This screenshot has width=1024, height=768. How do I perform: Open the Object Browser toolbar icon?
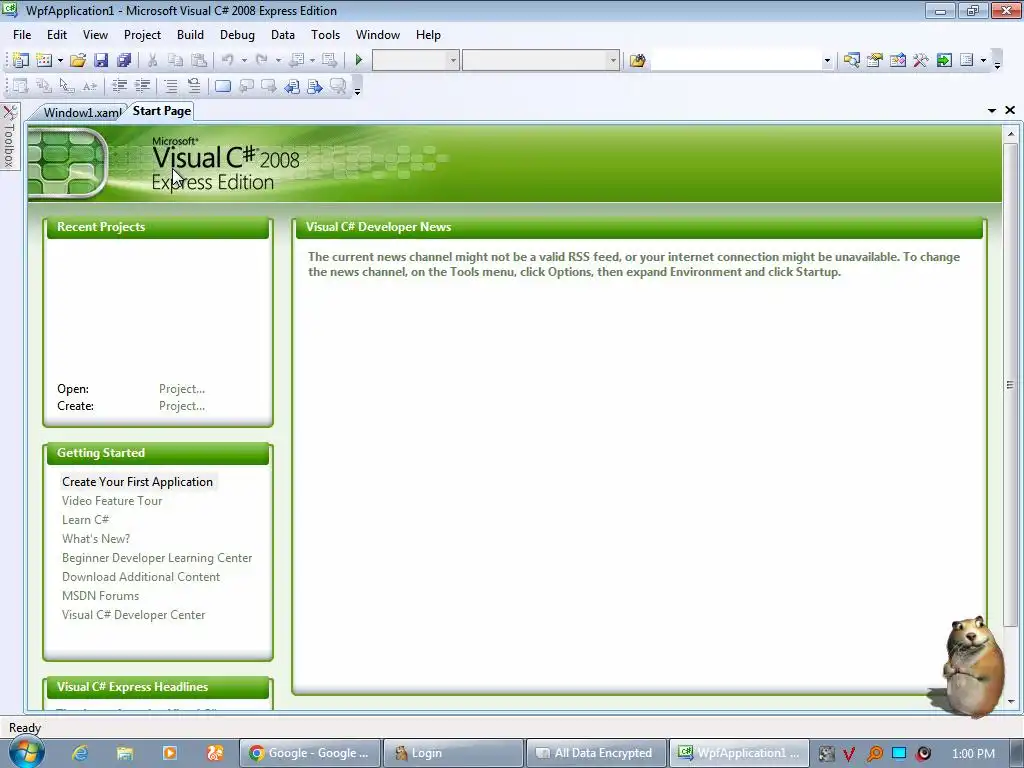click(897, 60)
